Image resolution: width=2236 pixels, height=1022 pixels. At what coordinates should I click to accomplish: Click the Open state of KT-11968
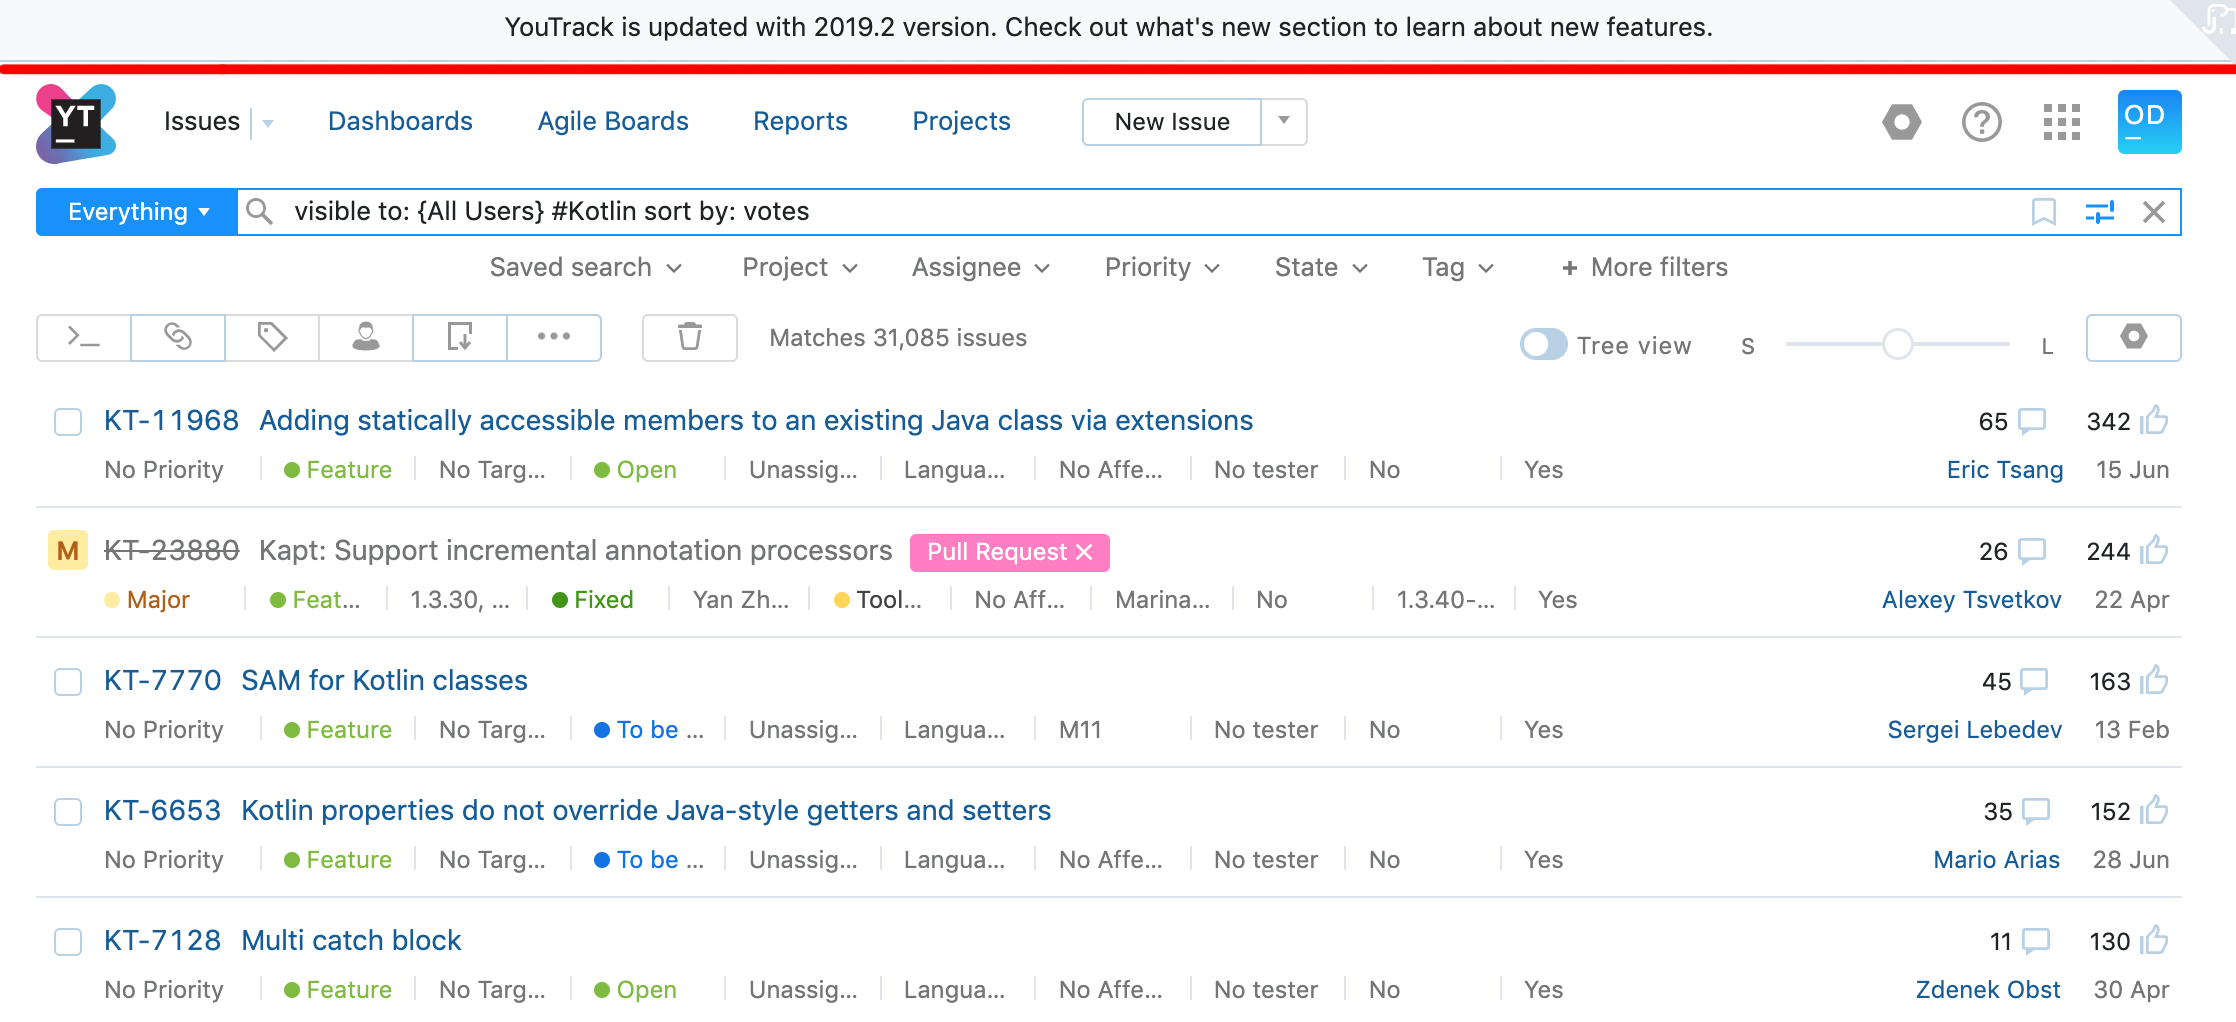pos(635,470)
